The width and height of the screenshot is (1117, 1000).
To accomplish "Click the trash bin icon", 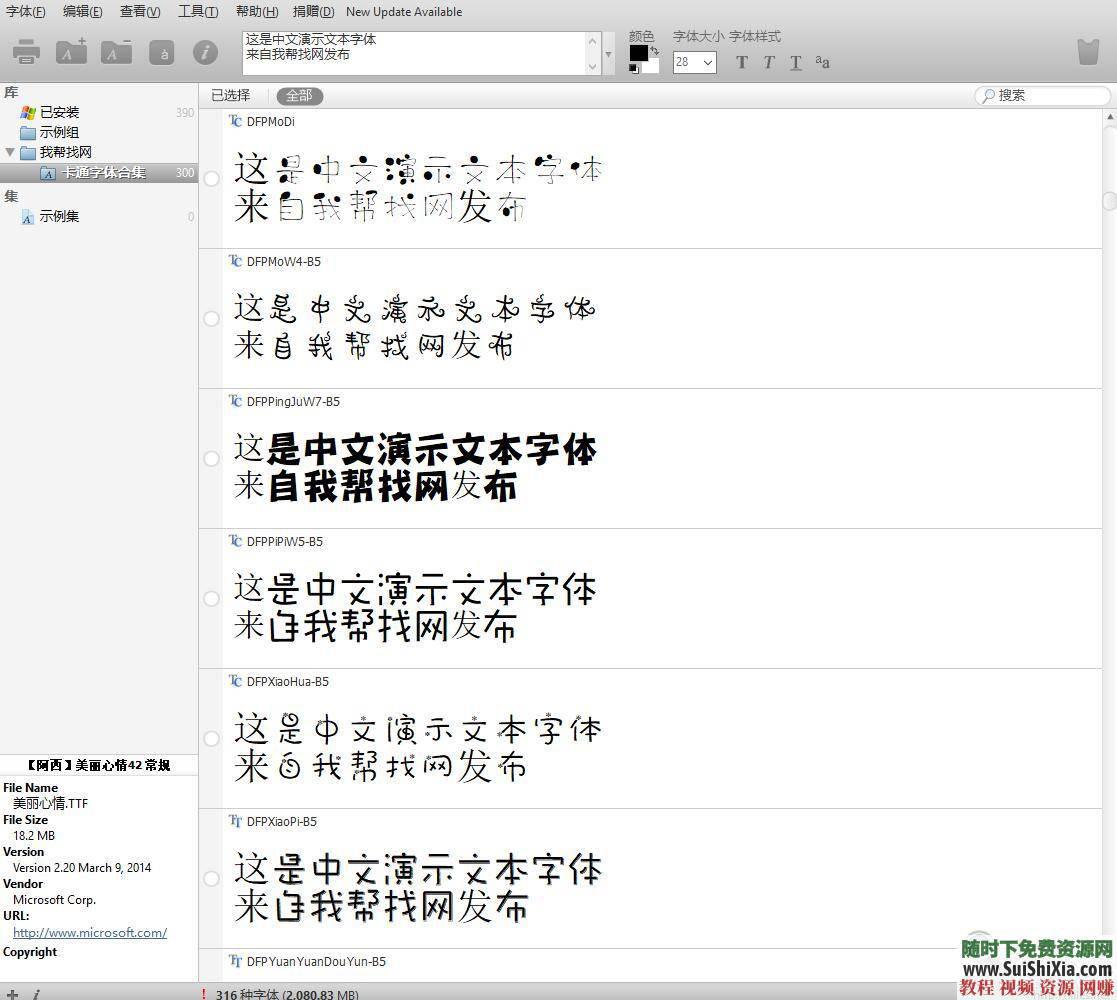I will coord(1088,52).
